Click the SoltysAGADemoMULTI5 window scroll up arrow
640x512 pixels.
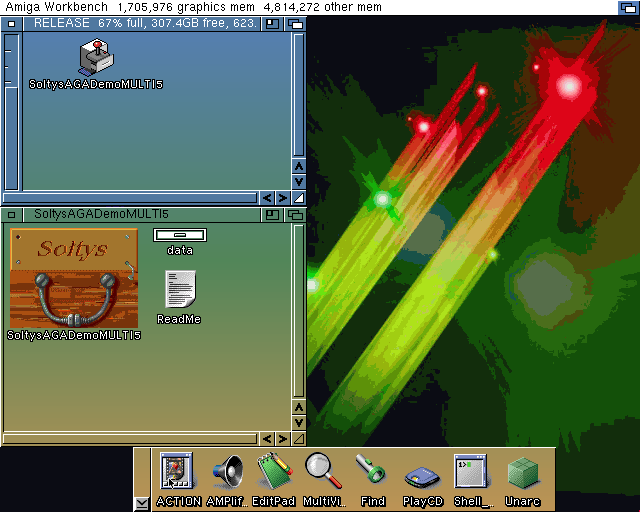299,407
